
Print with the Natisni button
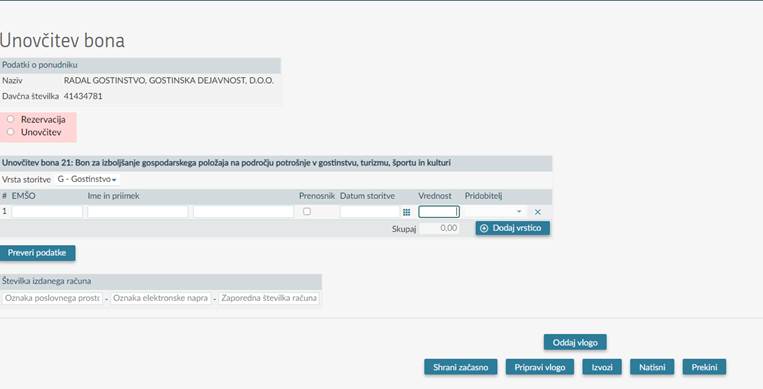pos(652,367)
